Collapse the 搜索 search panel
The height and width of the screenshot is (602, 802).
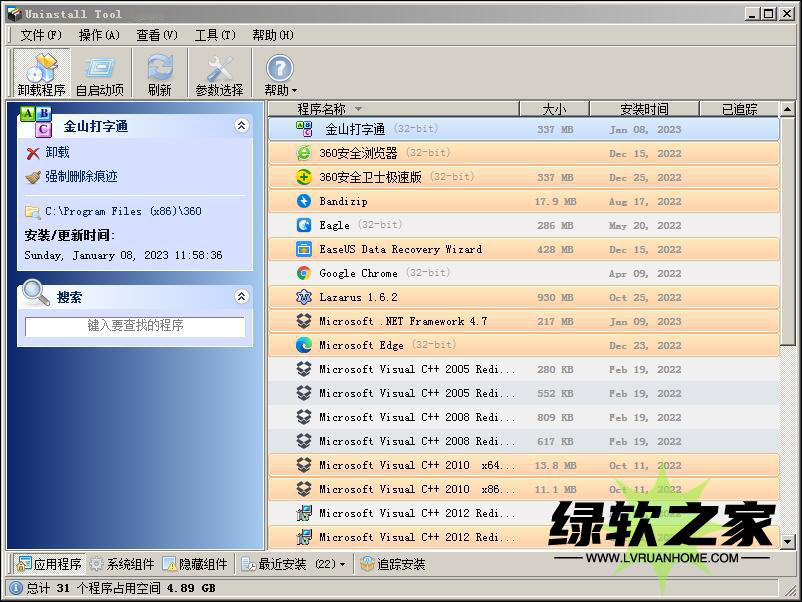click(x=241, y=296)
